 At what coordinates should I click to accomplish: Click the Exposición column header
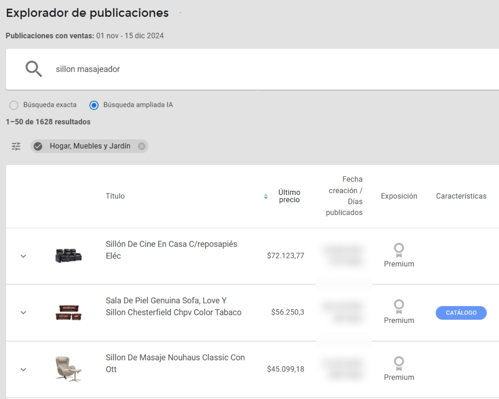399,196
